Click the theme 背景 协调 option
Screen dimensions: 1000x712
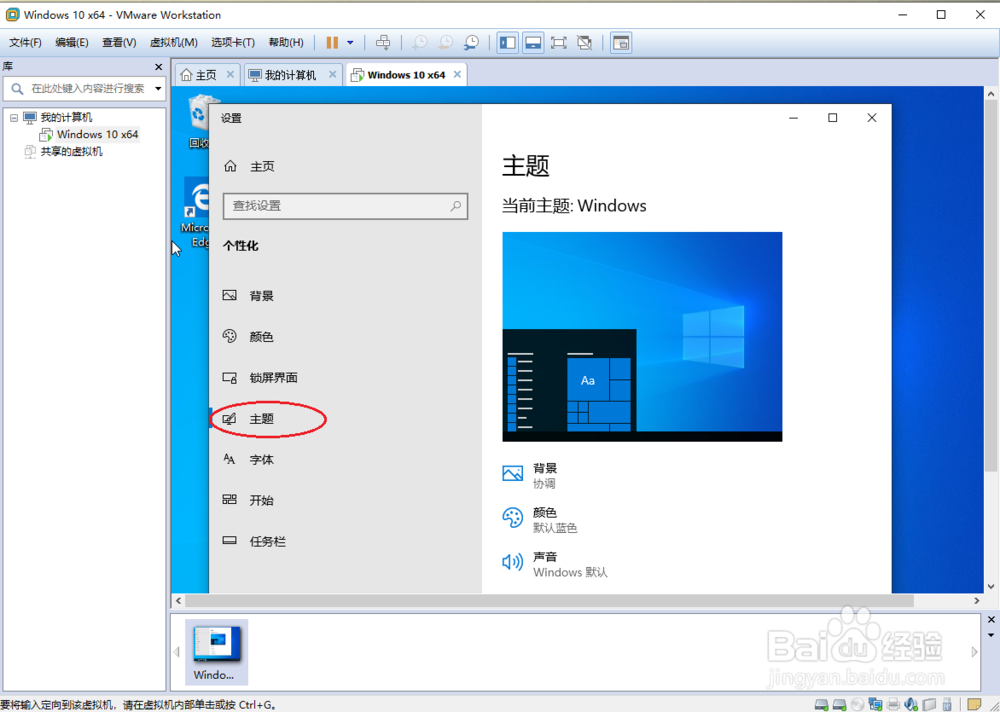click(x=531, y=476)
